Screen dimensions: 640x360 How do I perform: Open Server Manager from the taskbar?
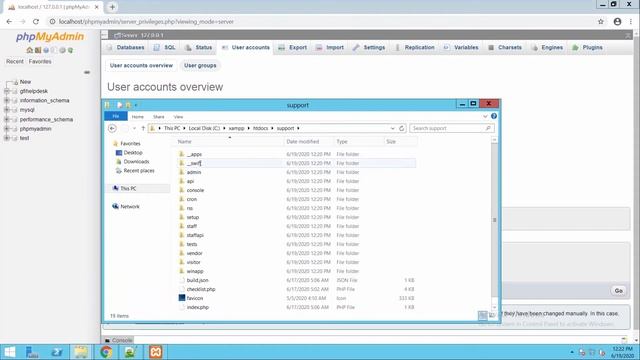coord(32,352)
